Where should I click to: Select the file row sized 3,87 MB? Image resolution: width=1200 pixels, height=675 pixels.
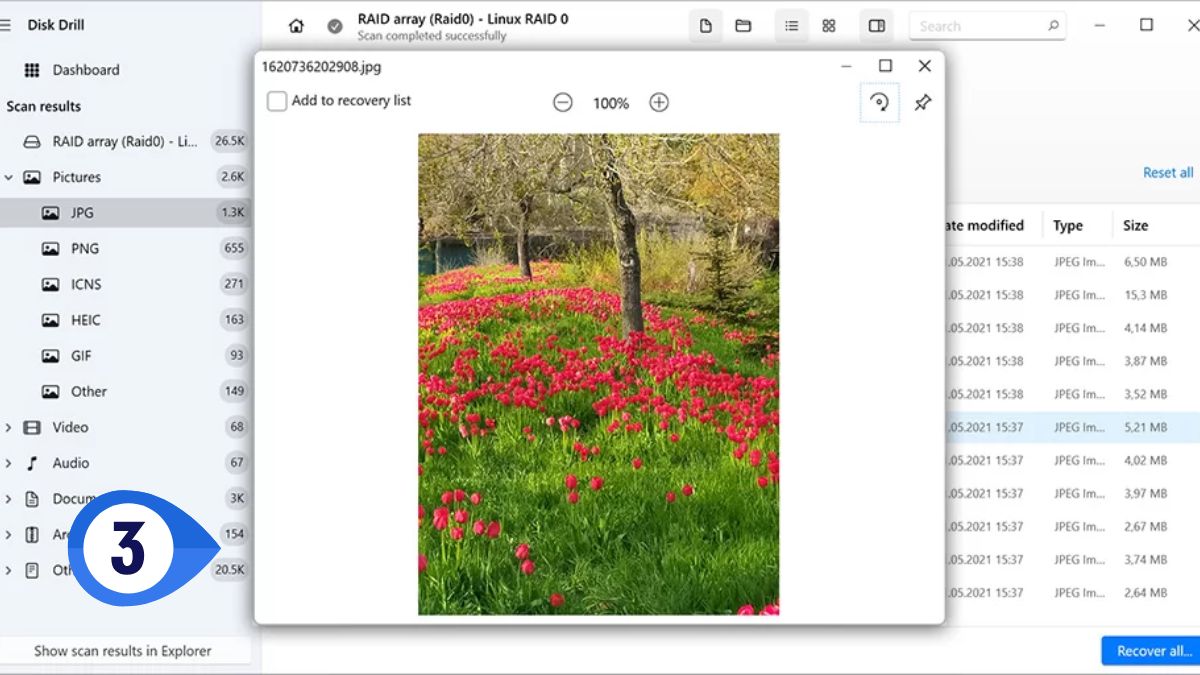pyautogui.click(x=1072, y=361)
